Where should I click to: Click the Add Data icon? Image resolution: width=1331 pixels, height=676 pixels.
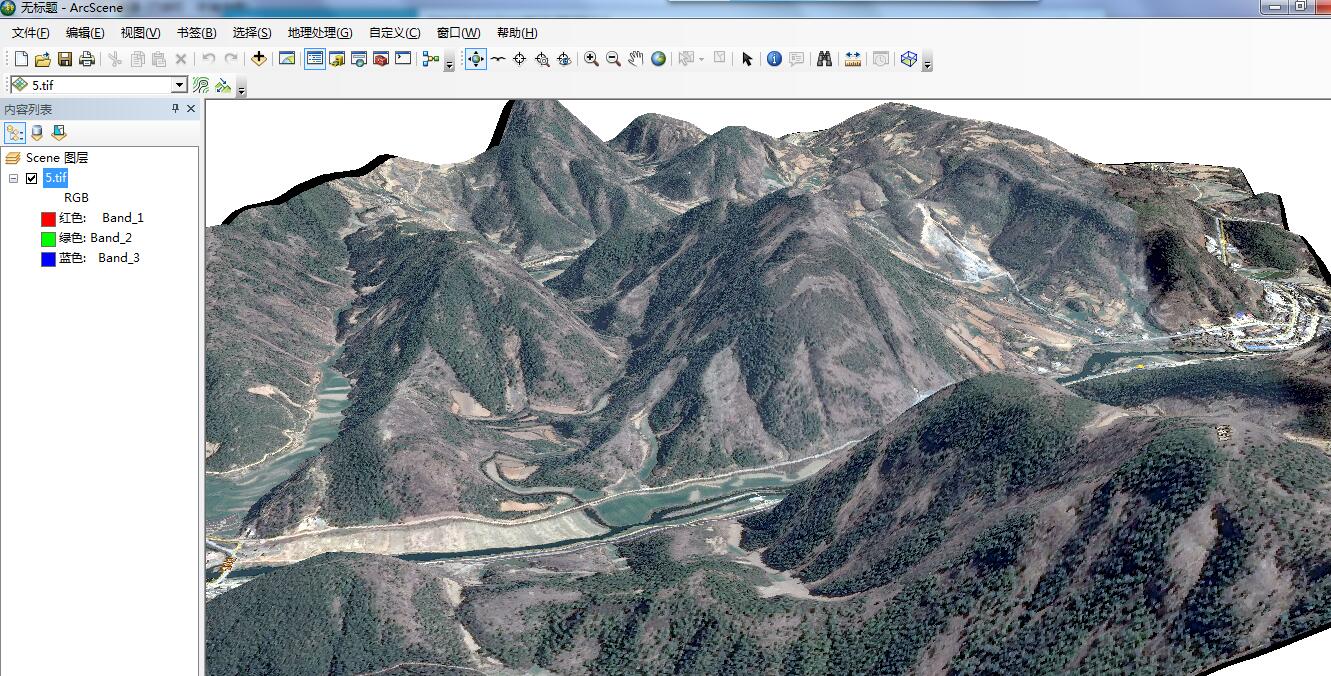259,59
